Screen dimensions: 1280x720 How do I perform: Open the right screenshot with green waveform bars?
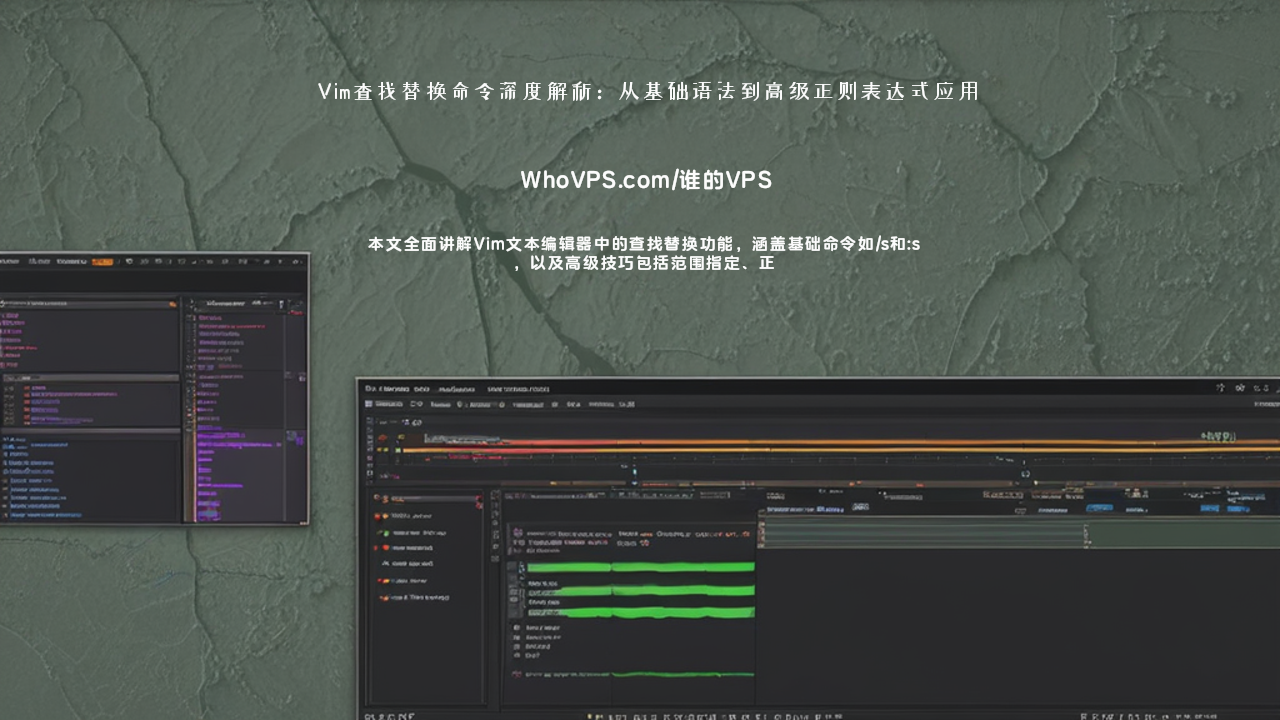pos(818,548)
